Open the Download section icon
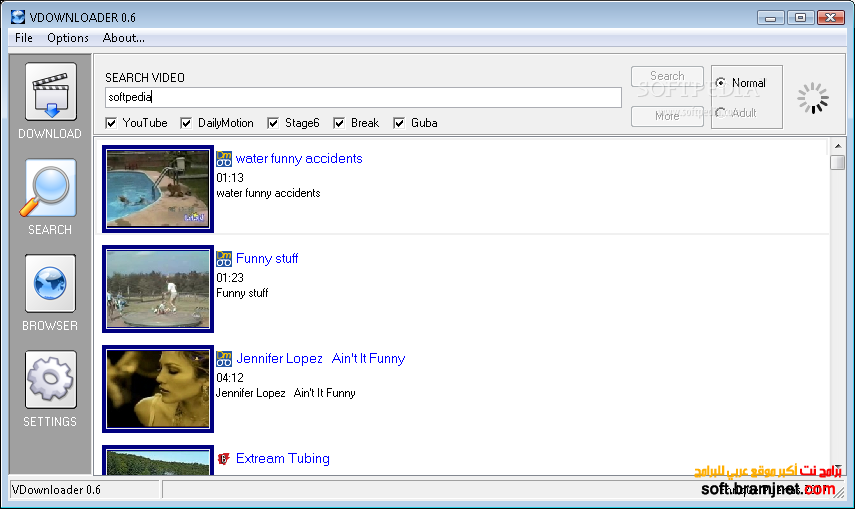Image resolution: width=855 pixels, height=509 pixels. point(50,93)
